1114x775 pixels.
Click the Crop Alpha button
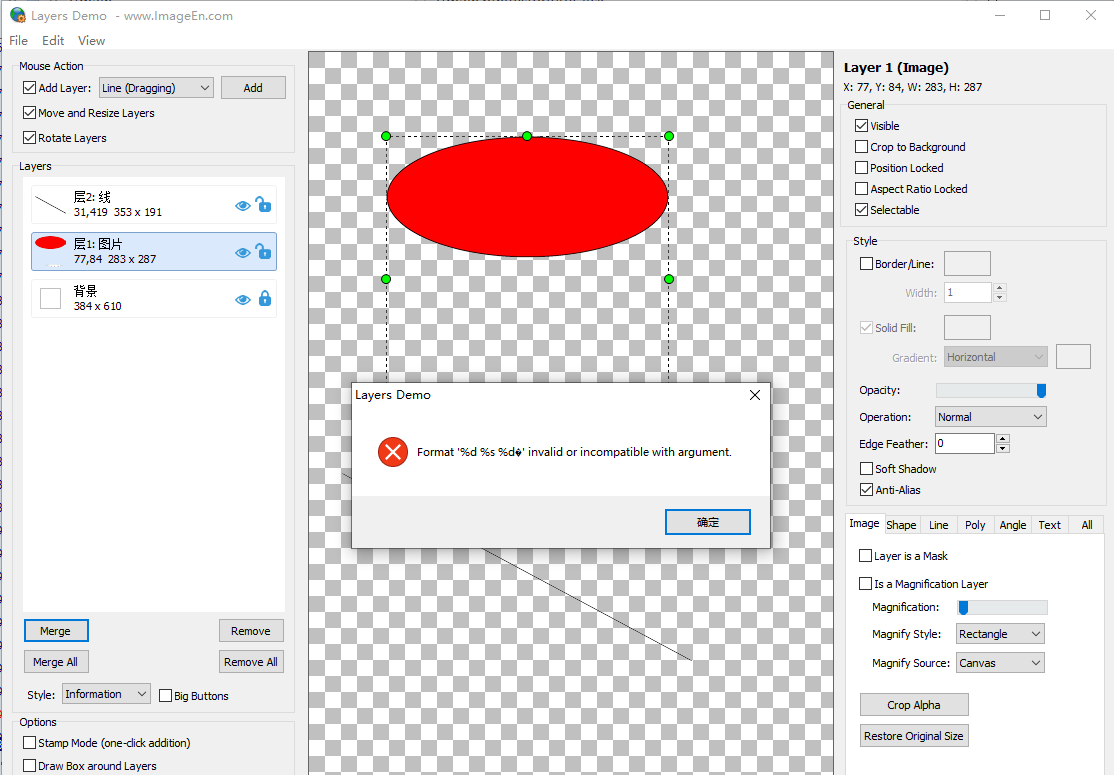coord(914,705)
